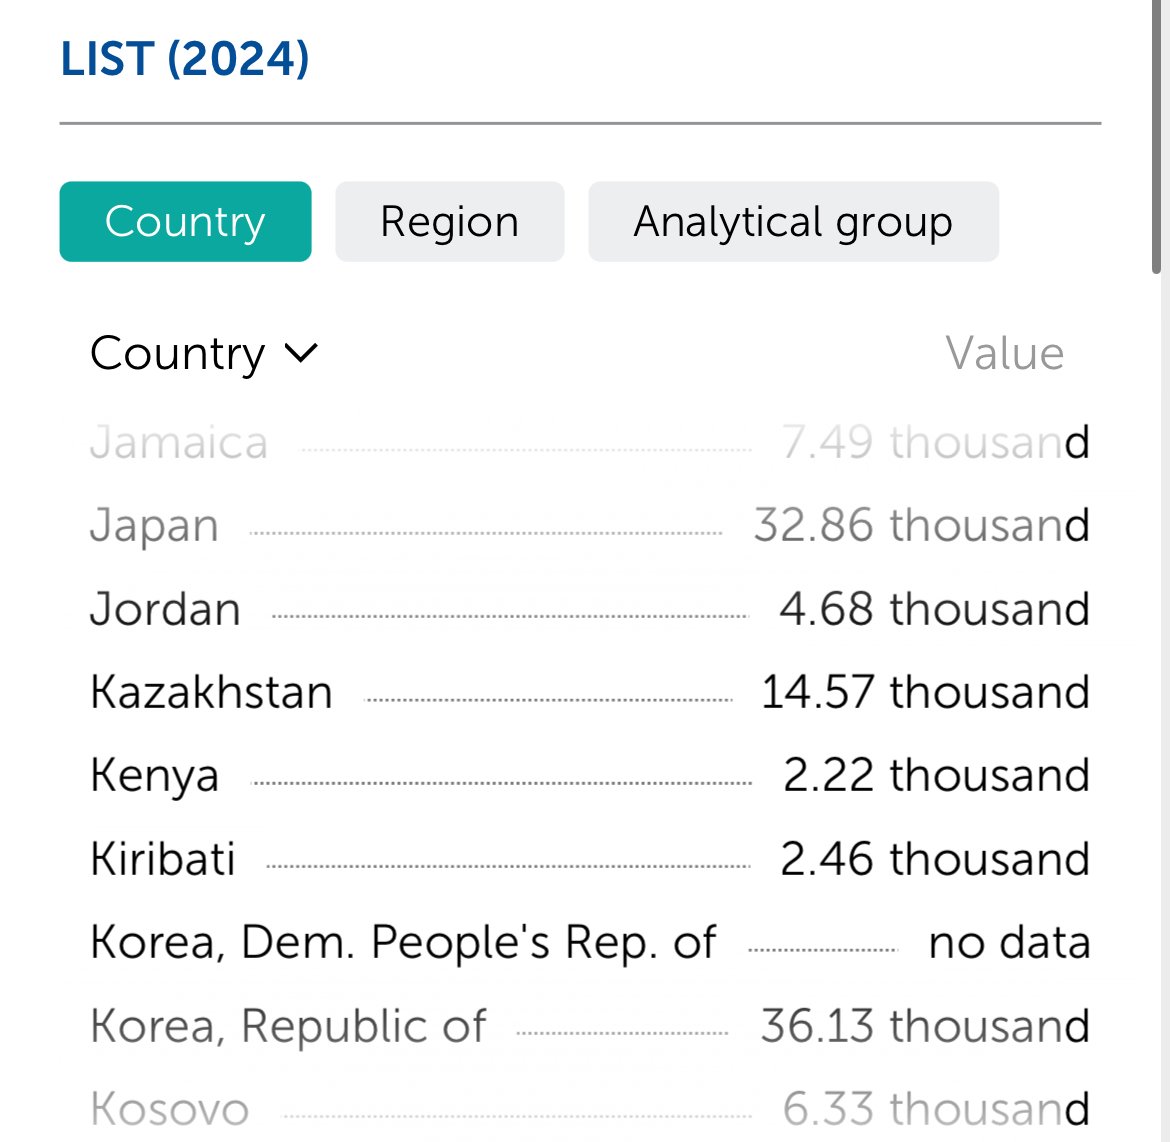1170x1142 pixels.
Task: Click the 6.33 thousand value
Action: click(x=936, y=1109)
